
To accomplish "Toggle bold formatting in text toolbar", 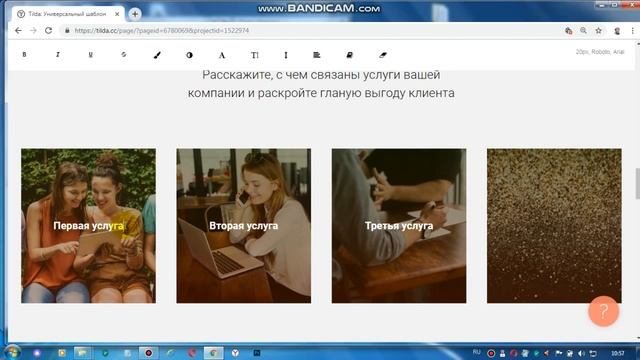I will point(24,55).
